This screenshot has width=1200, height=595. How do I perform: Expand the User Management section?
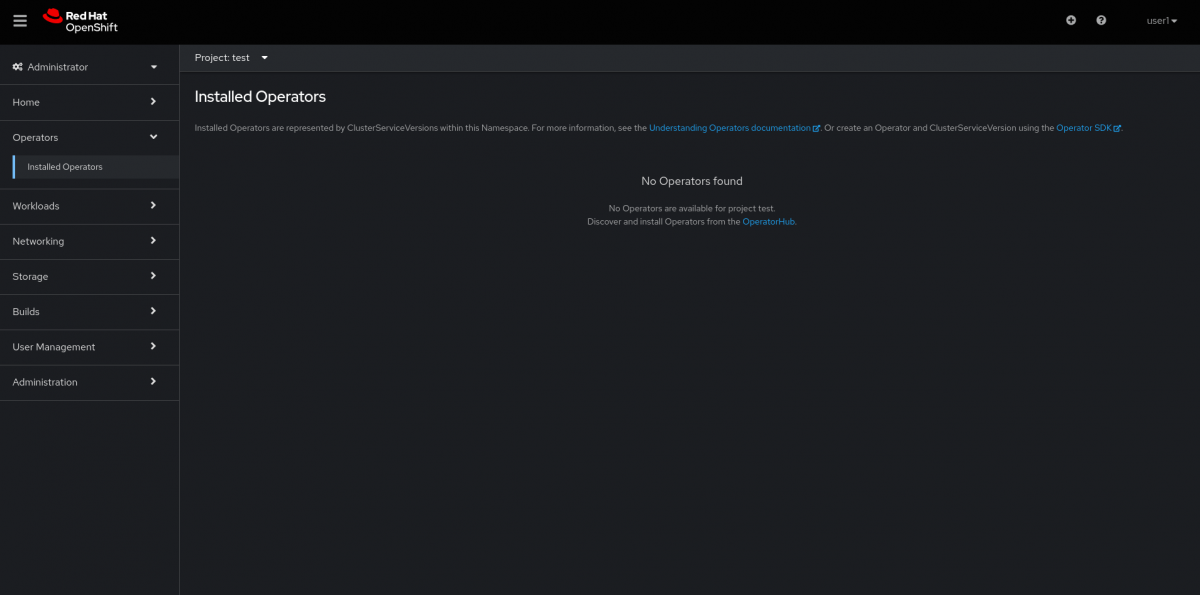(85, 347)
